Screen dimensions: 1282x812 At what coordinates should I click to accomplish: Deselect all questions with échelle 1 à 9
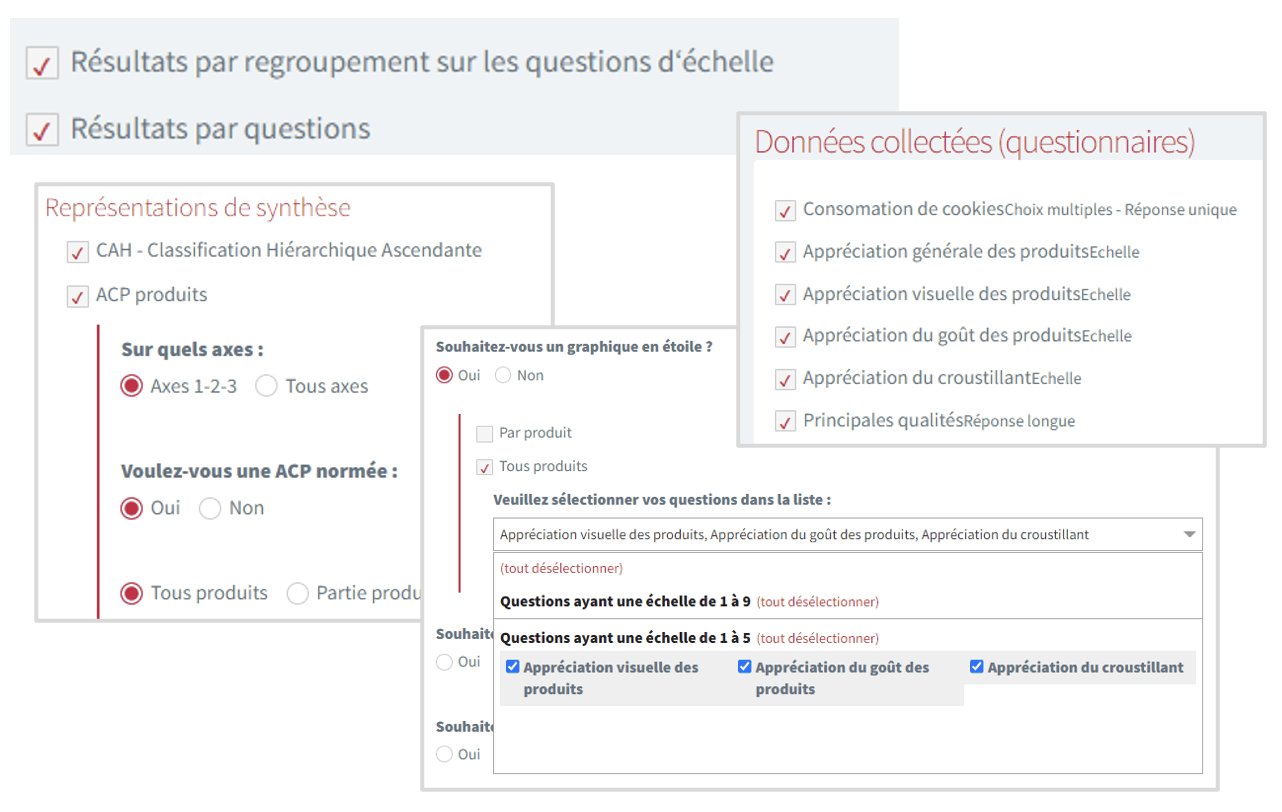click(817, 602)
